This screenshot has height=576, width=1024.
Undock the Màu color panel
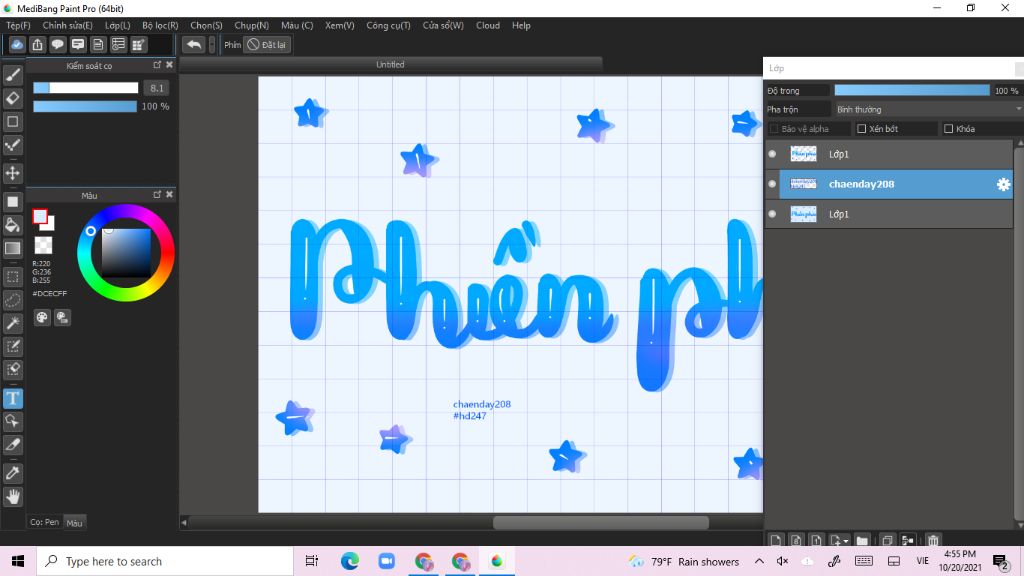[157, 195]
